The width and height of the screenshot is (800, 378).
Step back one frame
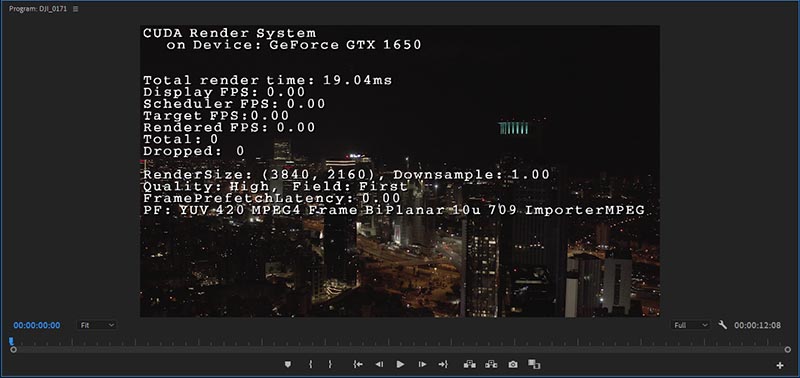(x=379, y=364)
